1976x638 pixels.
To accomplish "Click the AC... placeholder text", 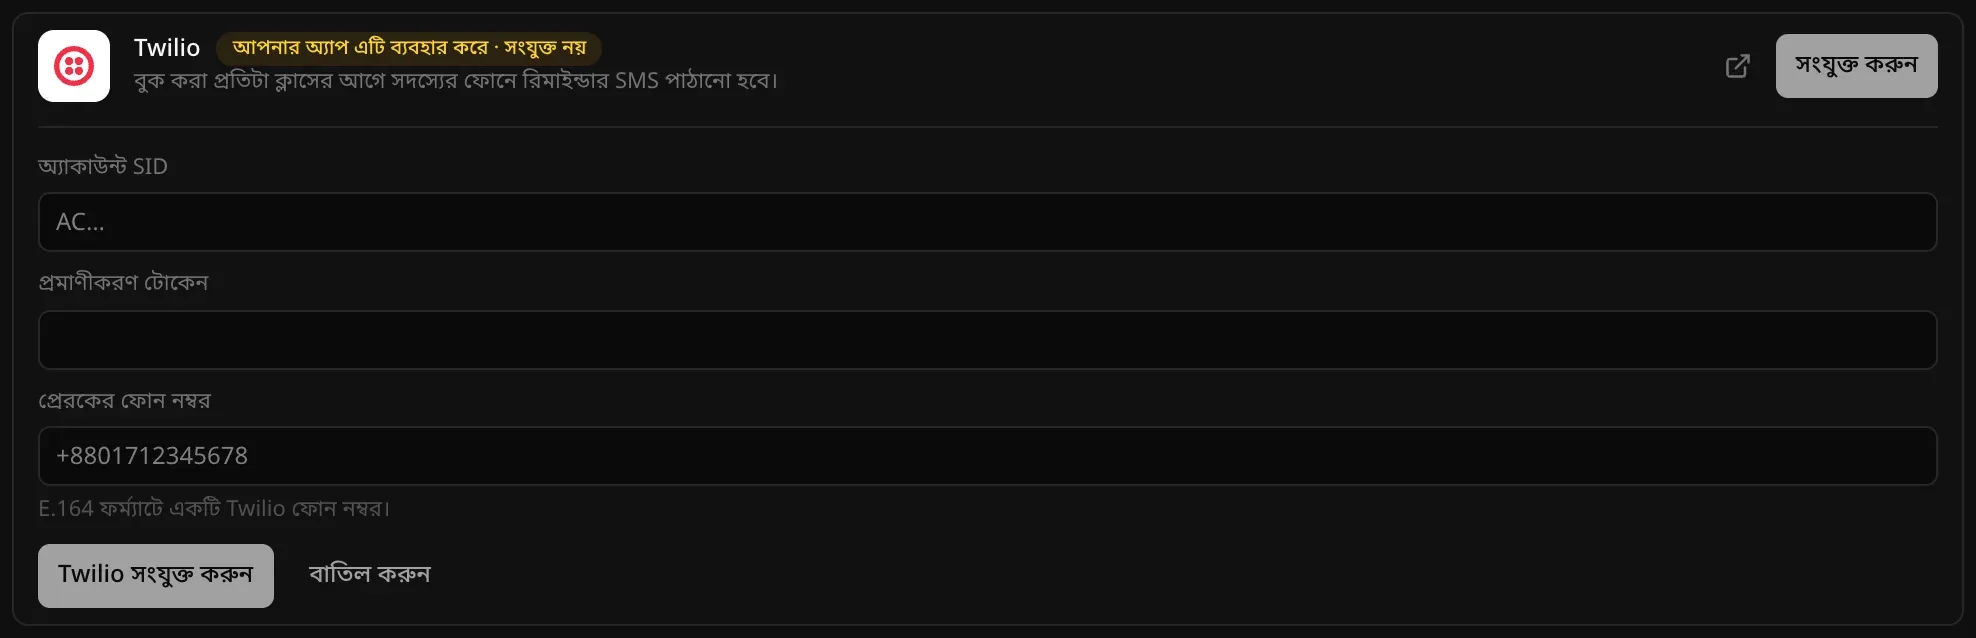I will (80, 222).
